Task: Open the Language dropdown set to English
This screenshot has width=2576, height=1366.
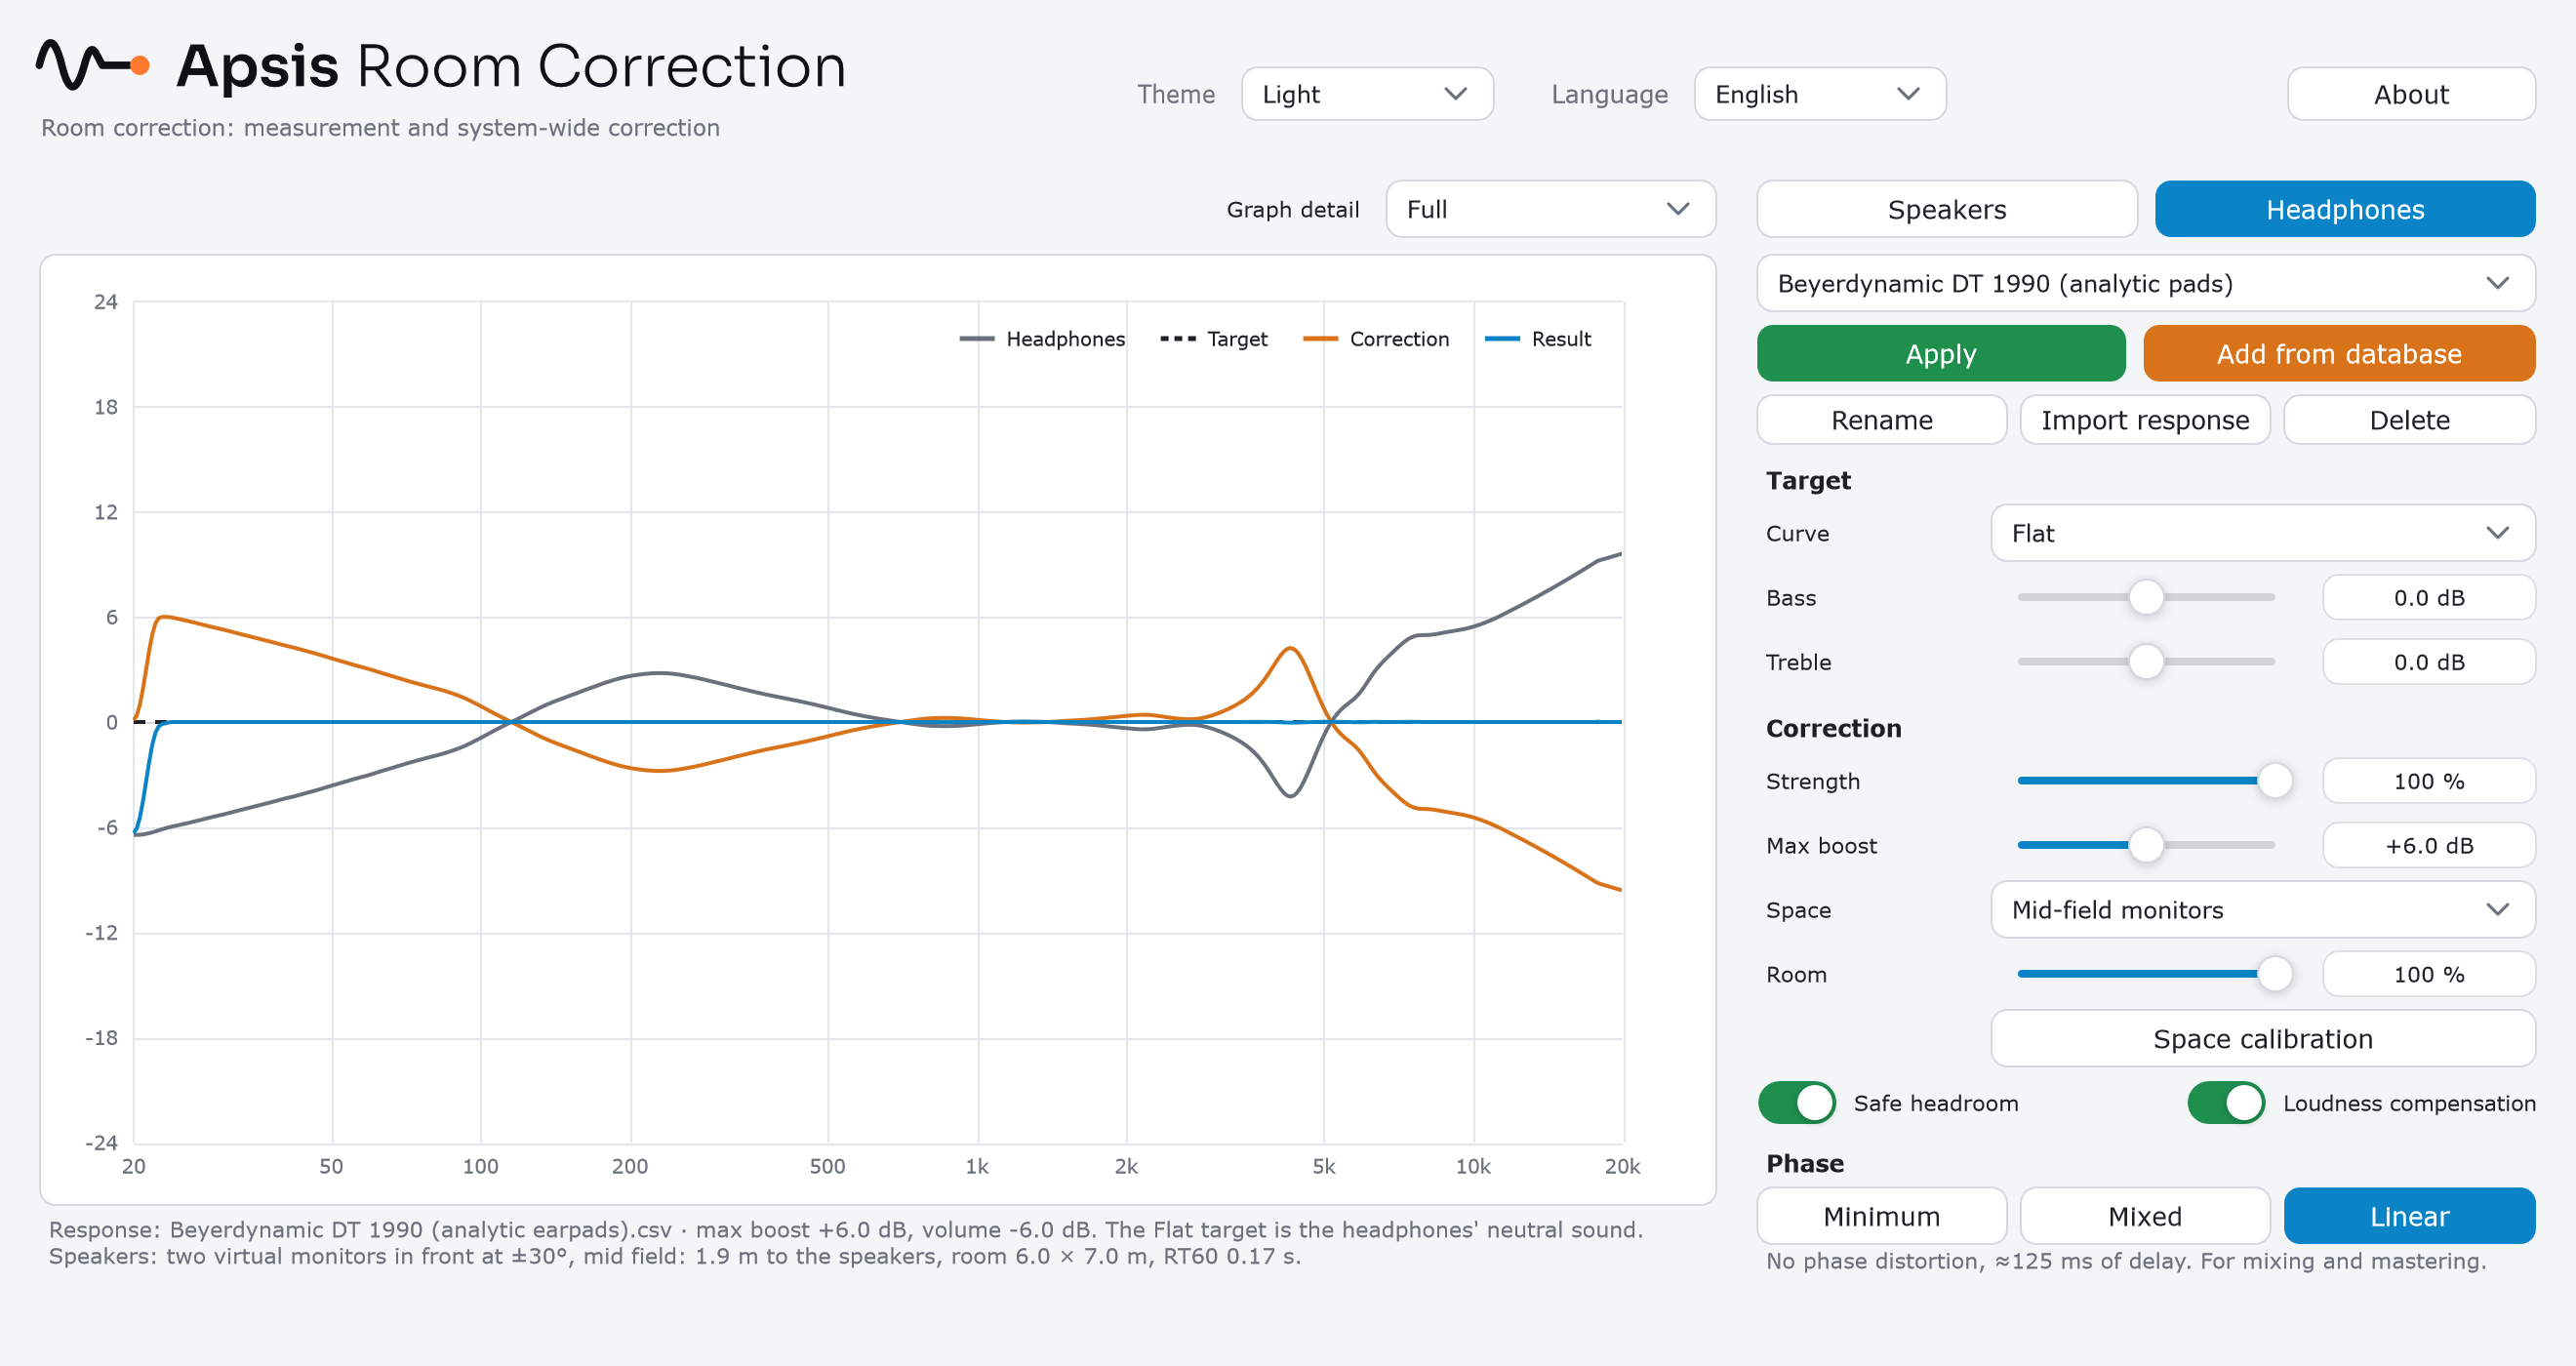Action: point(1820,94)
